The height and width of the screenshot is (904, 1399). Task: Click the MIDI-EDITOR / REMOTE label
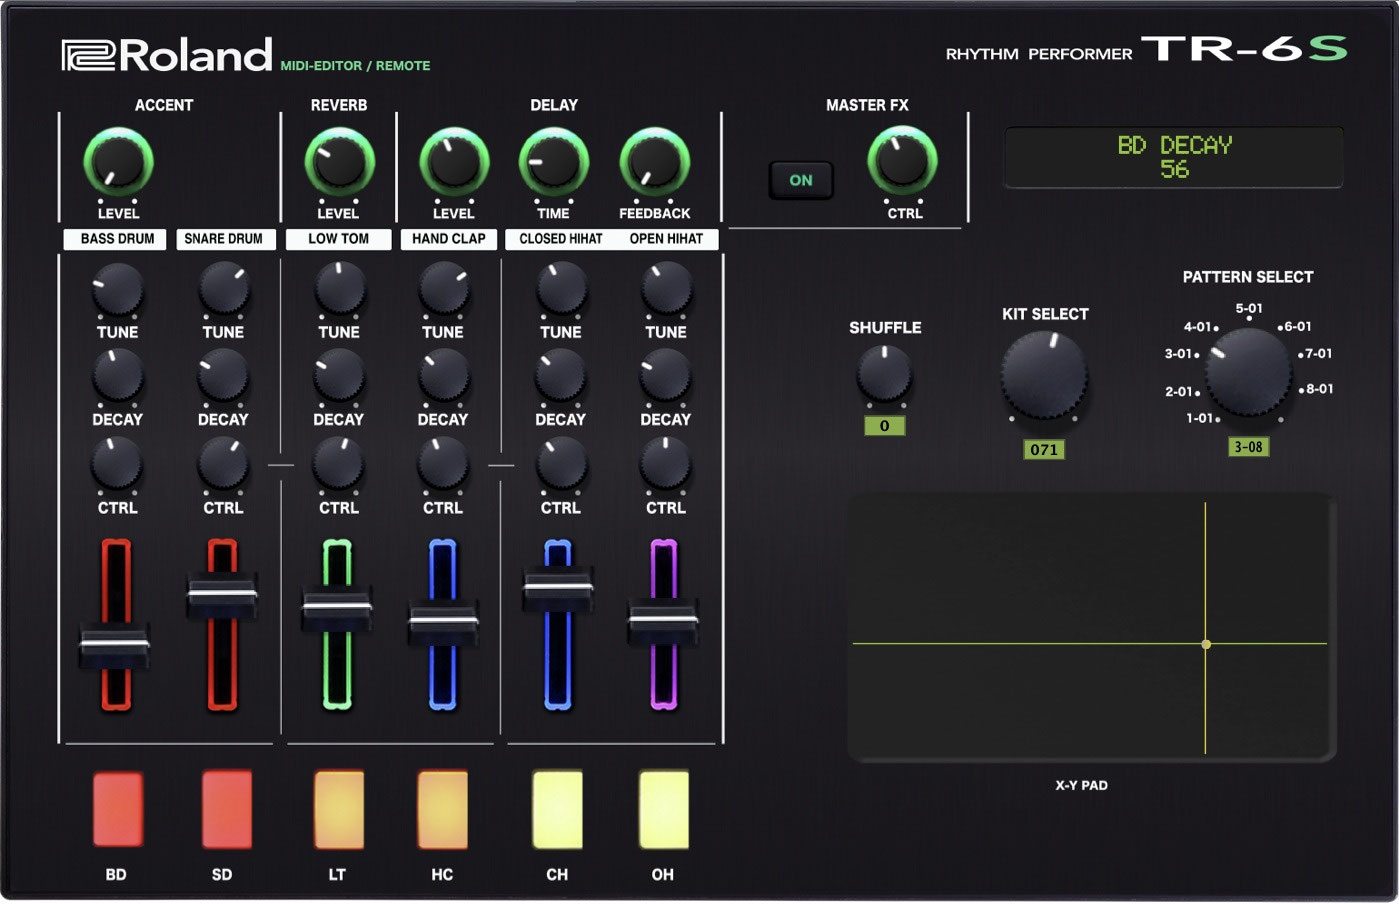(358, 64)
